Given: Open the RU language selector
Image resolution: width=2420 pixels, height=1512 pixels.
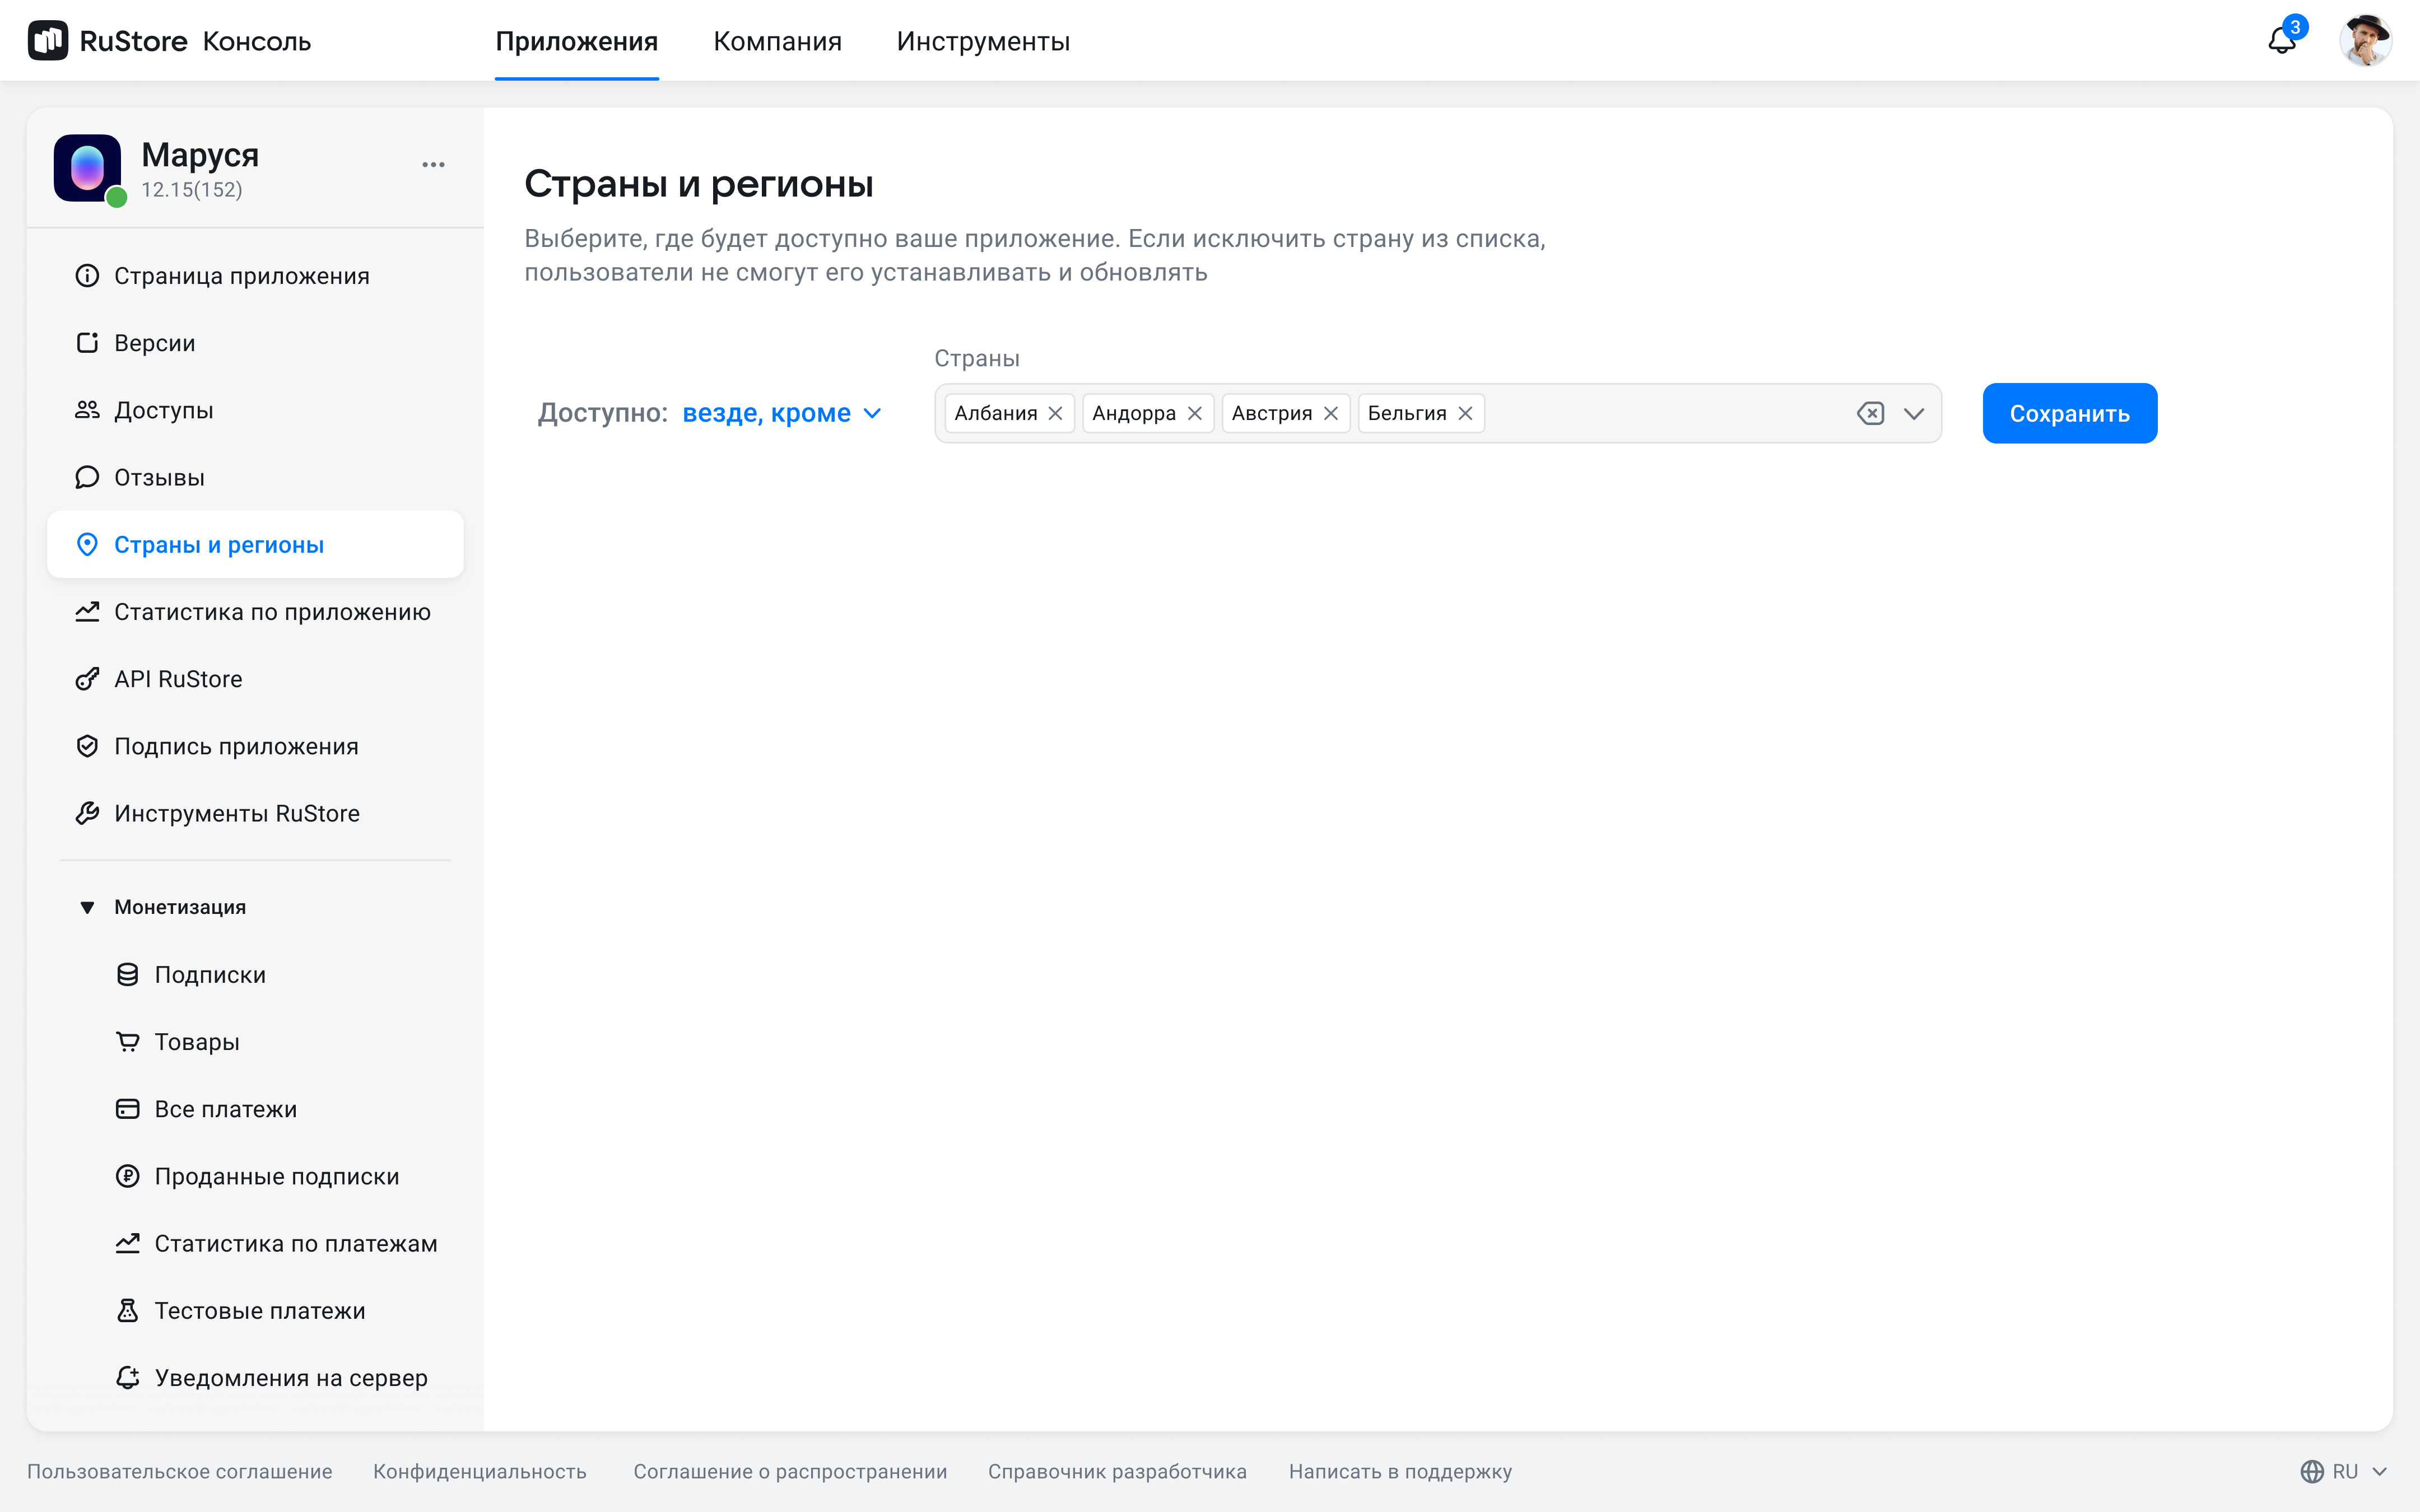Looking at the screenshot, I should click(x=2344, y=1472).
